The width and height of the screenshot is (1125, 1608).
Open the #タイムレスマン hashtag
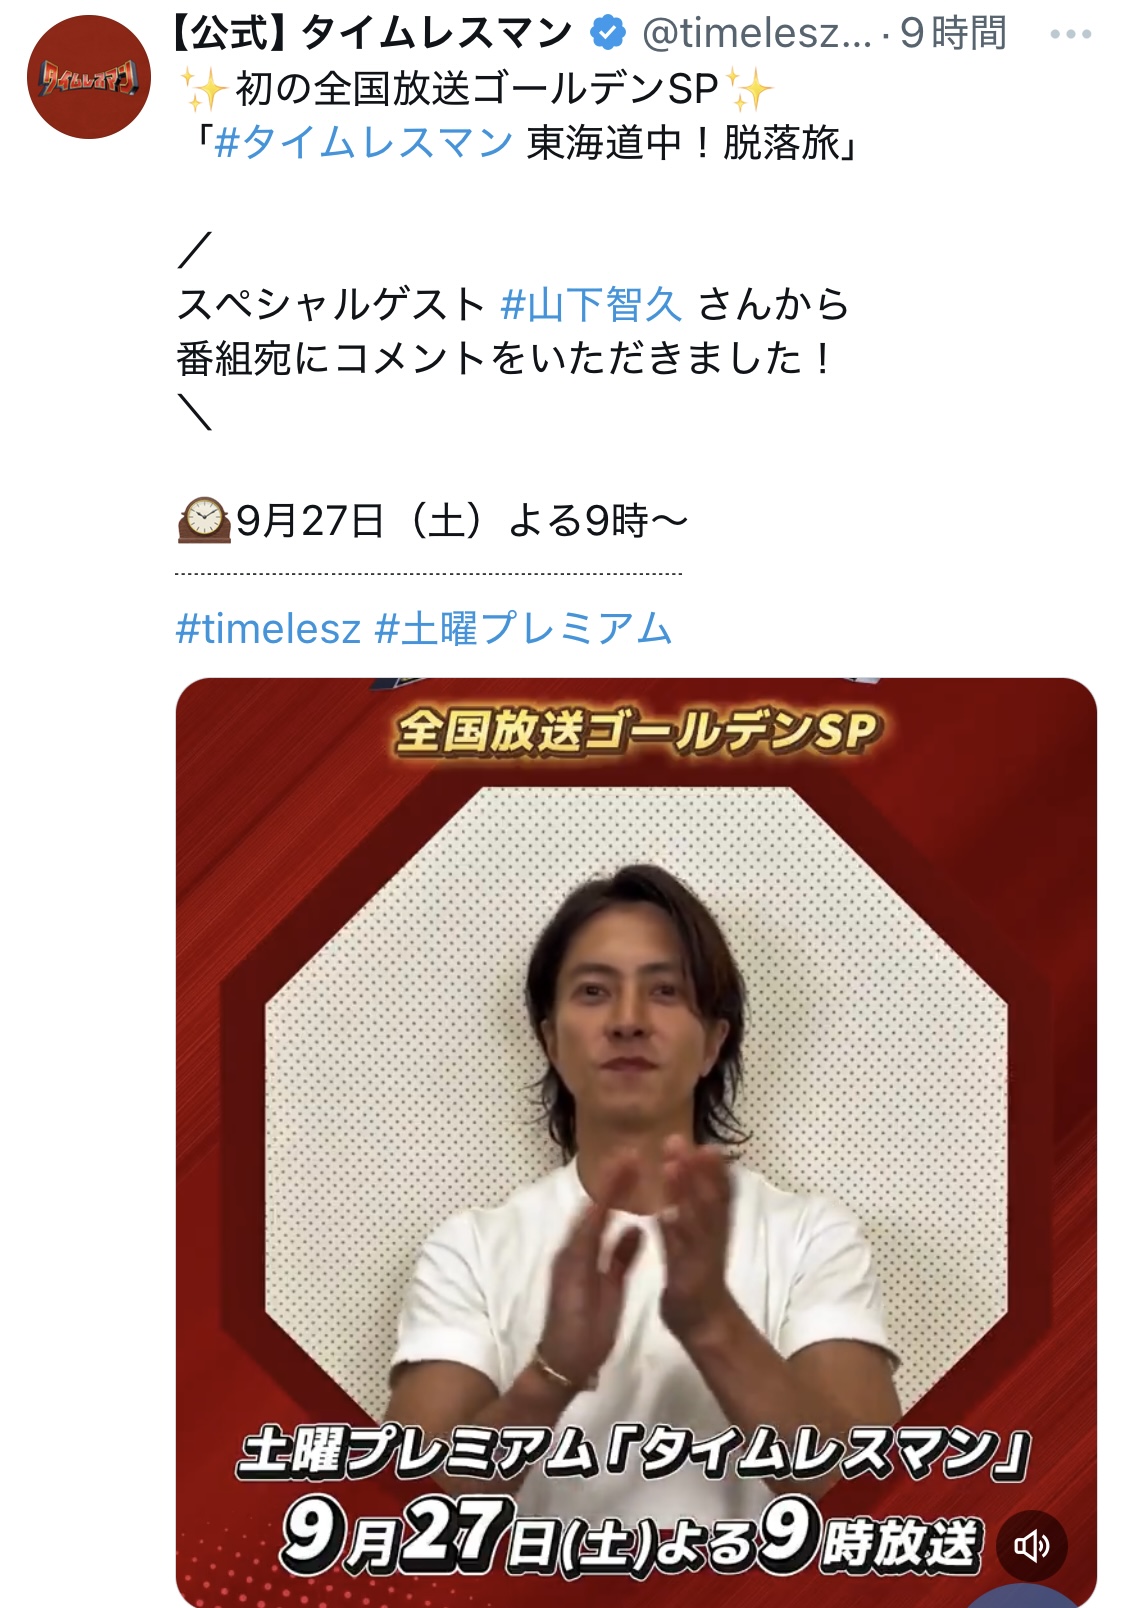[364, 143]
